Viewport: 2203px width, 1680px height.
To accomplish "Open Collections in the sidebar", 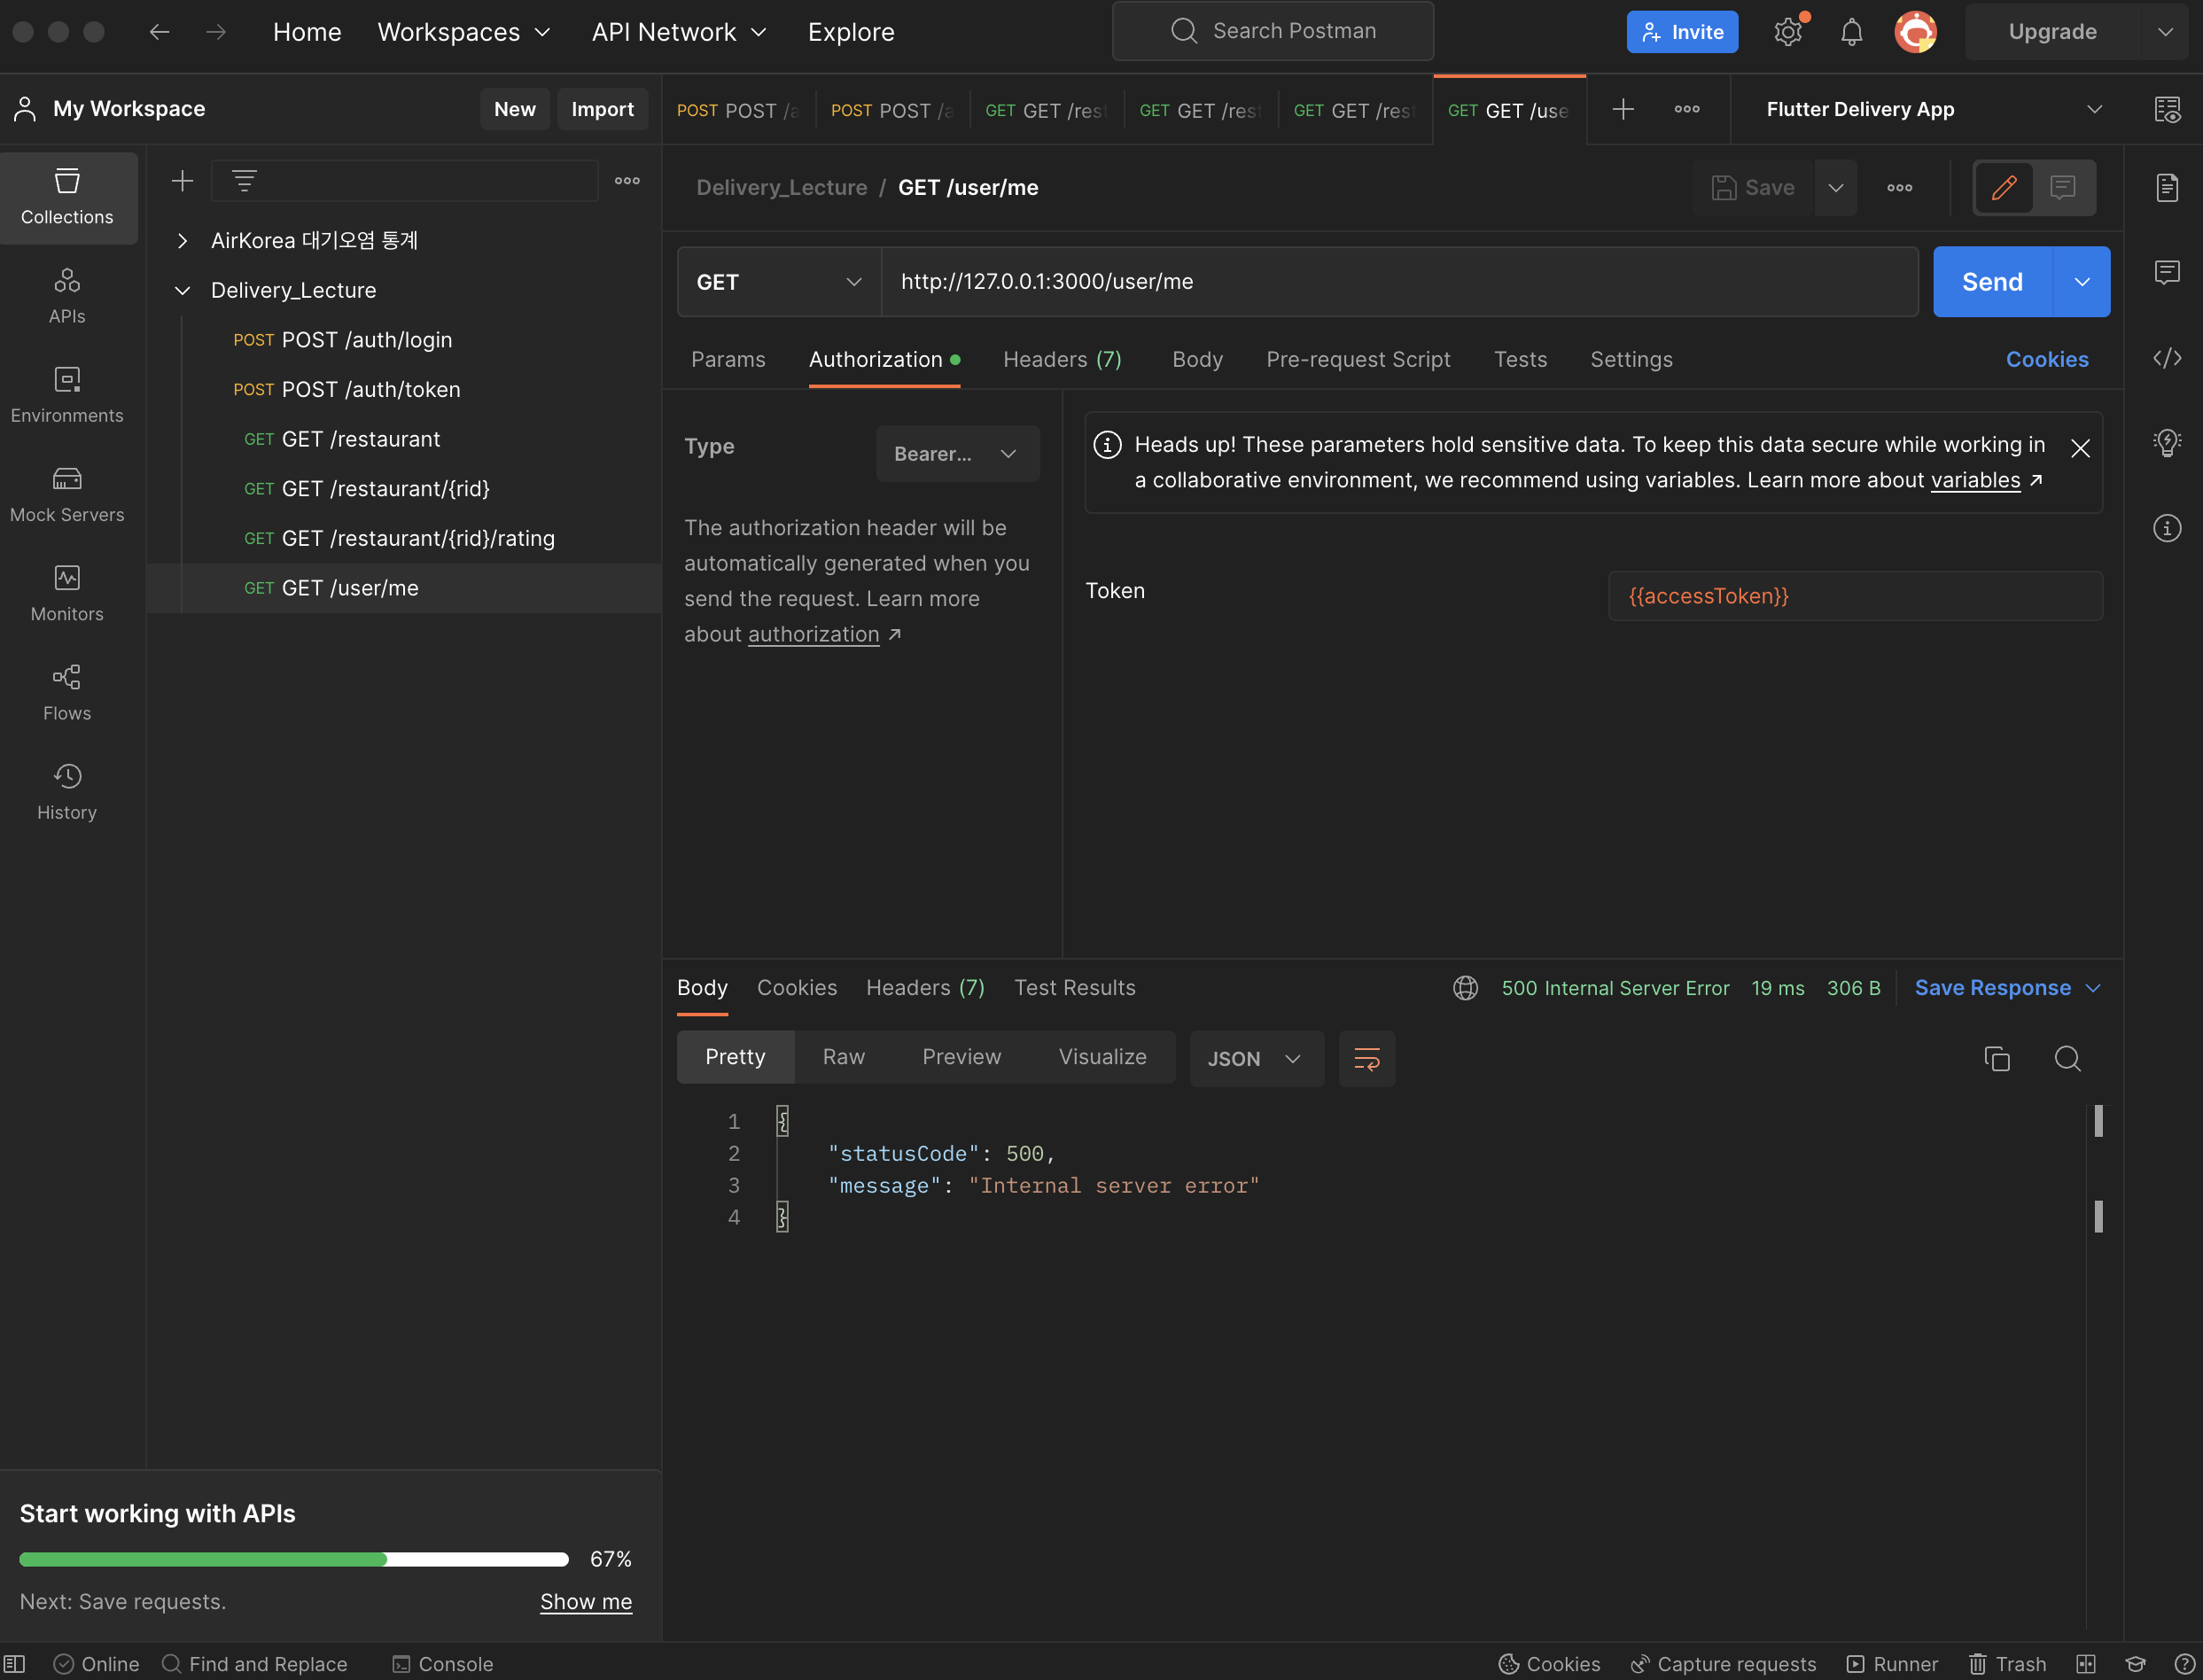I will 67,197.
